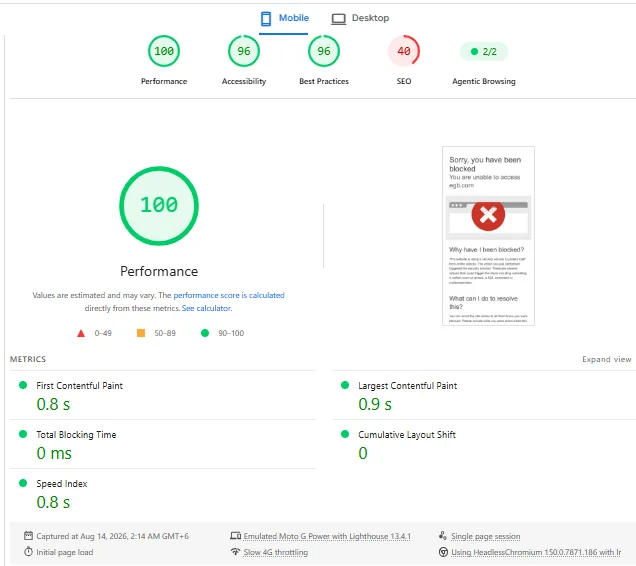Open the SEO score gauge 40
This screenshot has height=566, width=636.
tap(404, 51)
